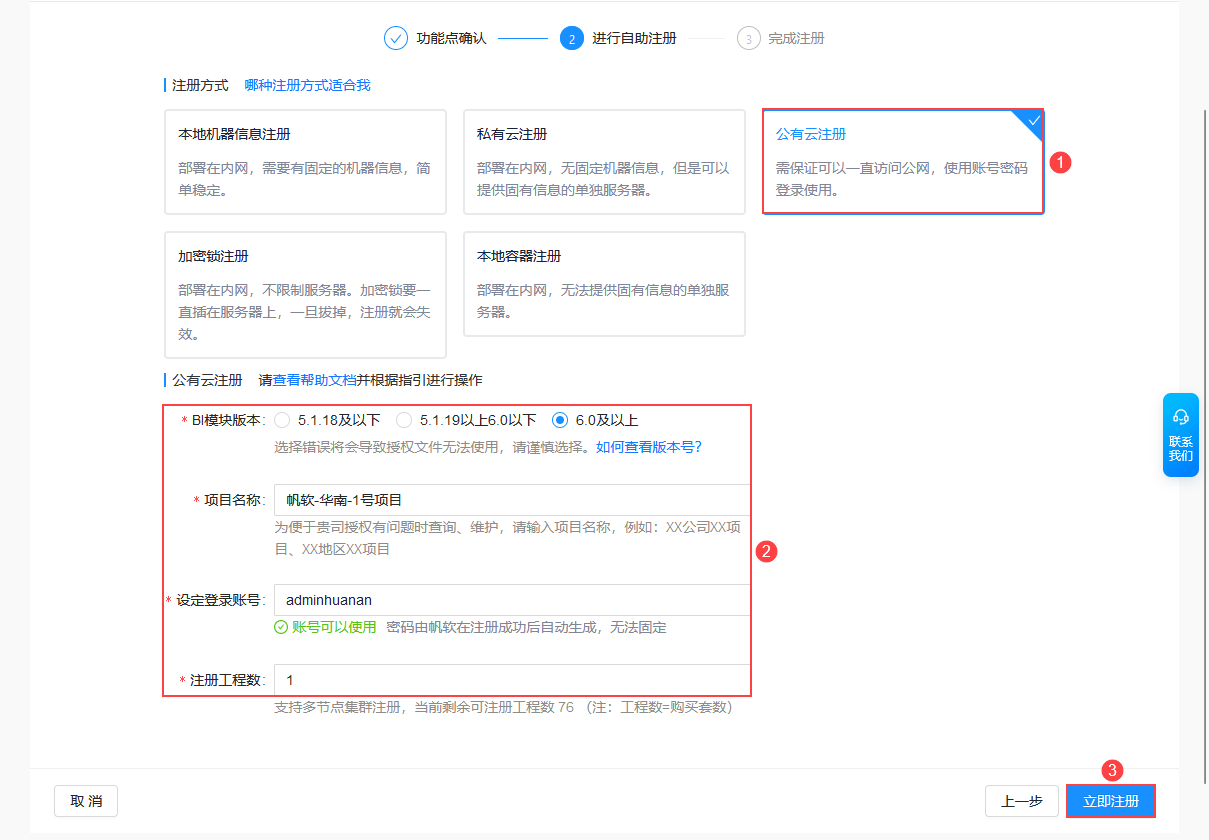The height and width of the screenshot is (840, 1209).
Task: Select the 5.1.18及以下 version radio button
Action: [x=282, y=420]
